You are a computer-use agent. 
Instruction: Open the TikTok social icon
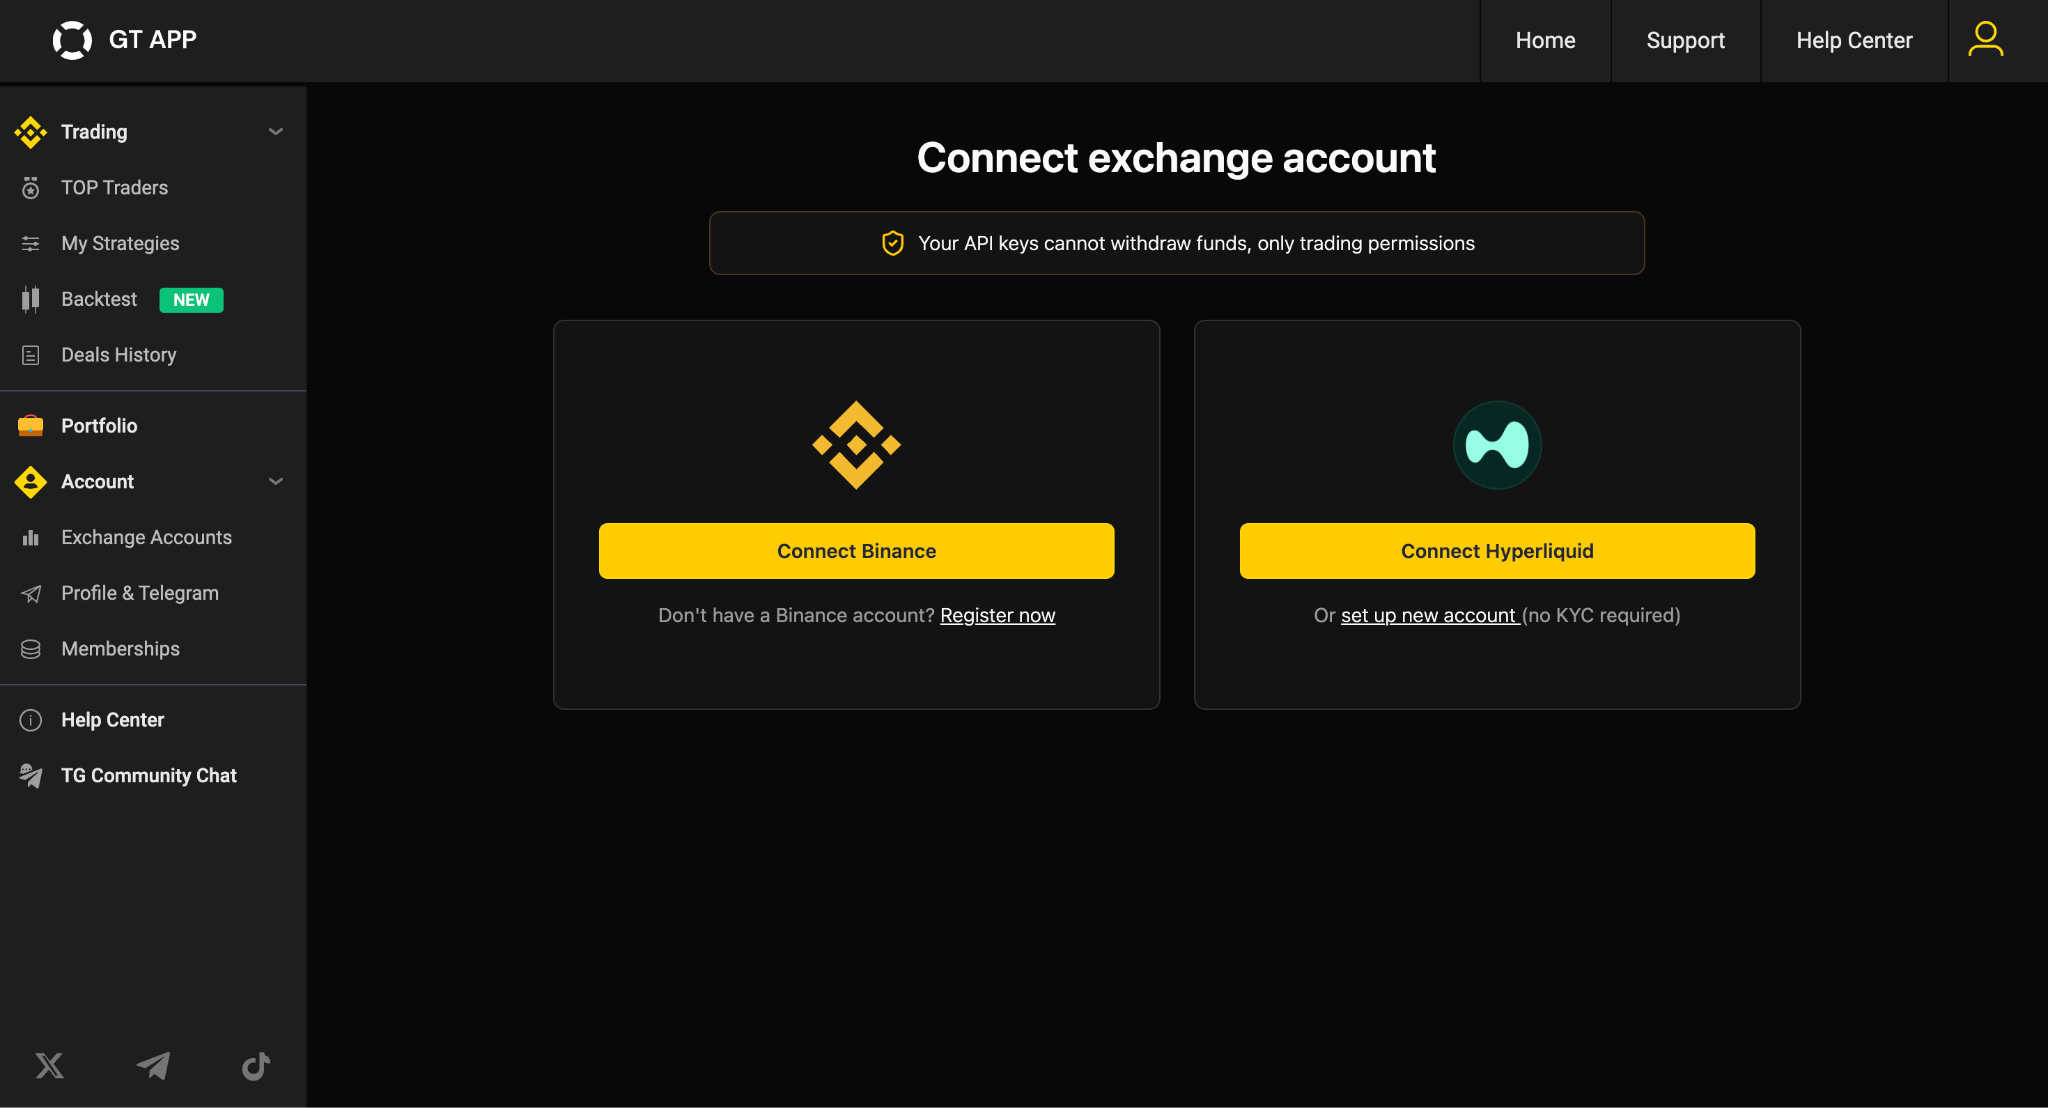tap(256, 1066)
